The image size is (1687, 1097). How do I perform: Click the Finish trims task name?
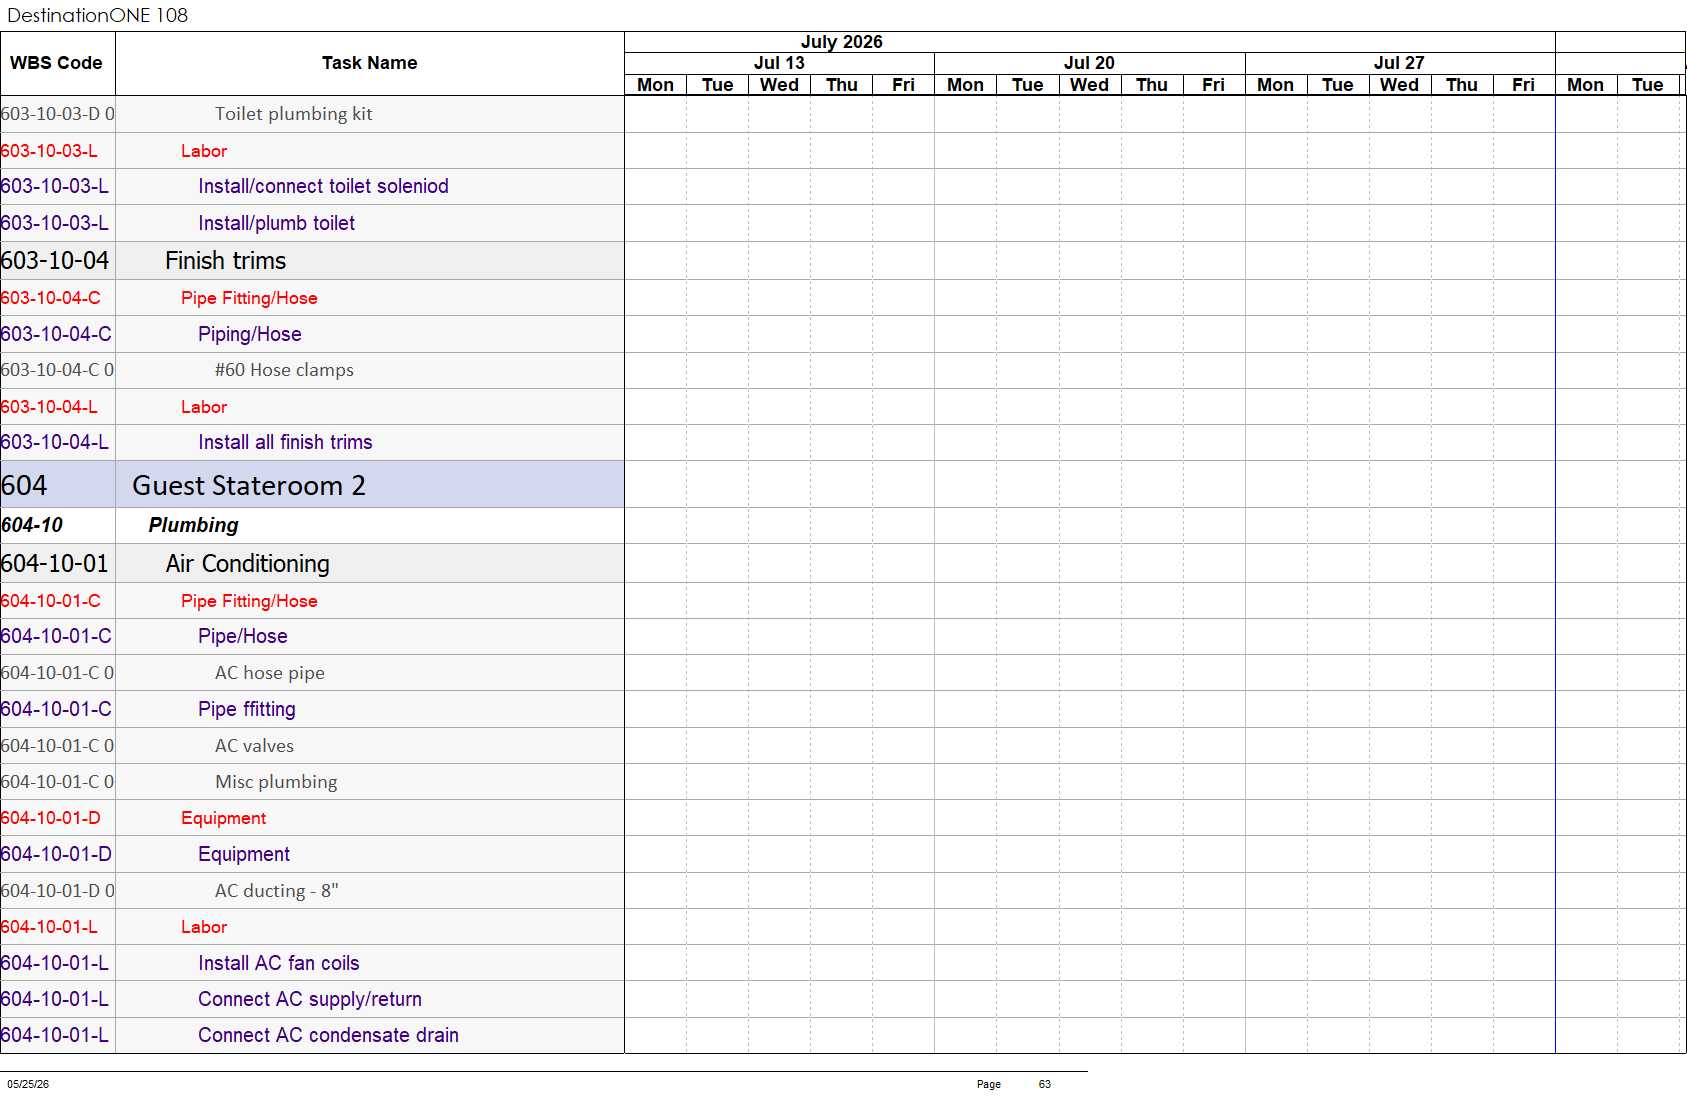click(x=225, y=261)
